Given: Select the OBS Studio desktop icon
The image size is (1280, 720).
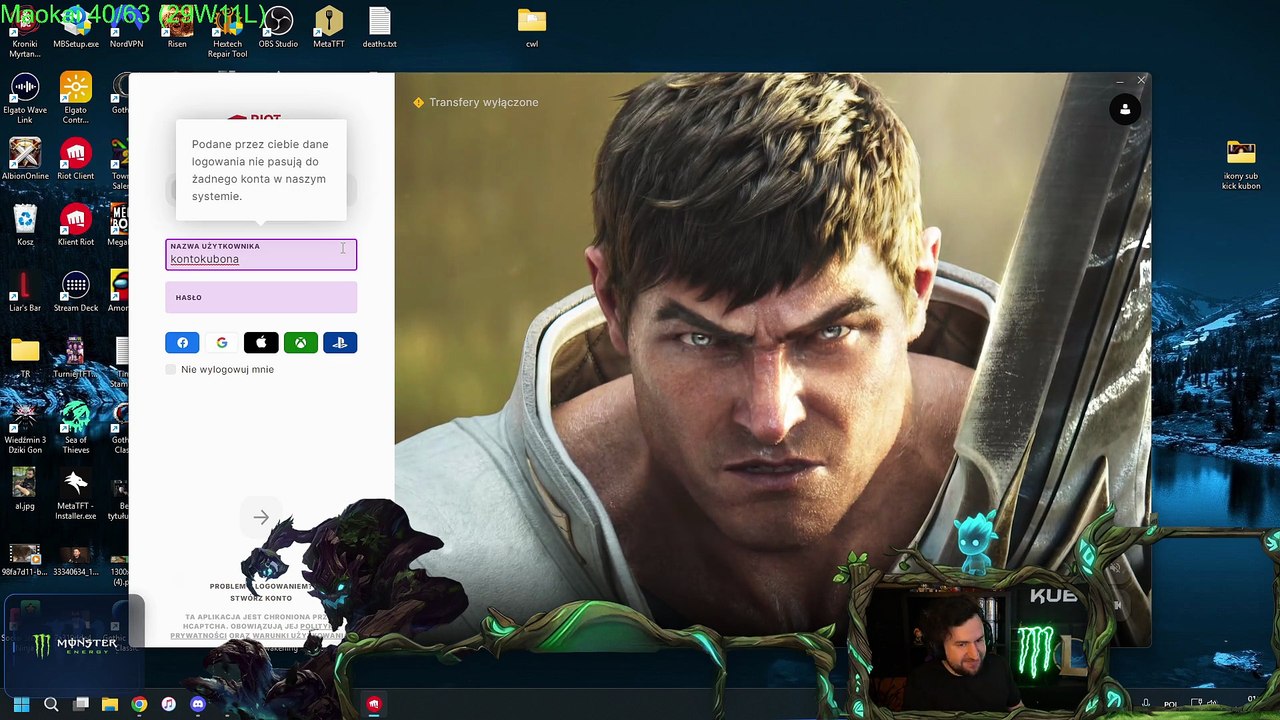Looking at the screenshot, I should 278,27.
